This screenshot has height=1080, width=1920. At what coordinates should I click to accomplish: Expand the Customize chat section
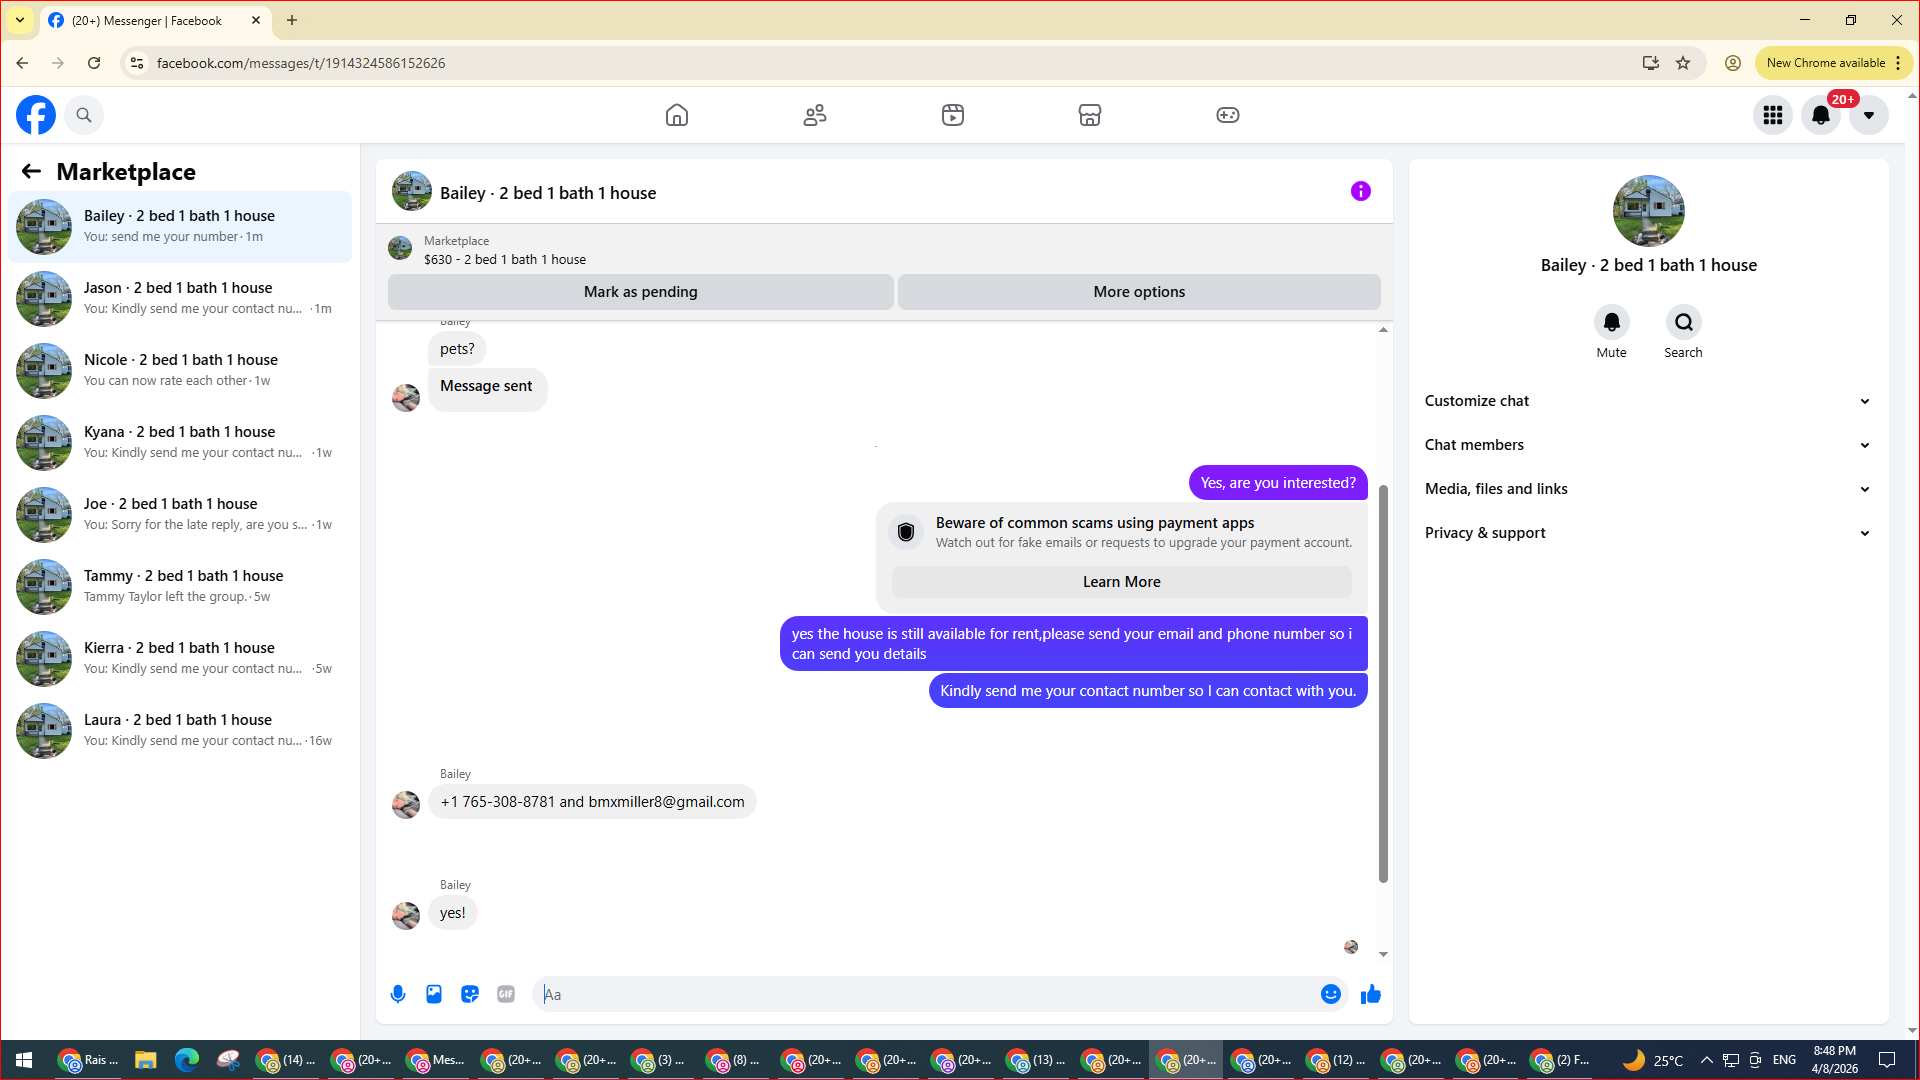[x=1648, y=401]
